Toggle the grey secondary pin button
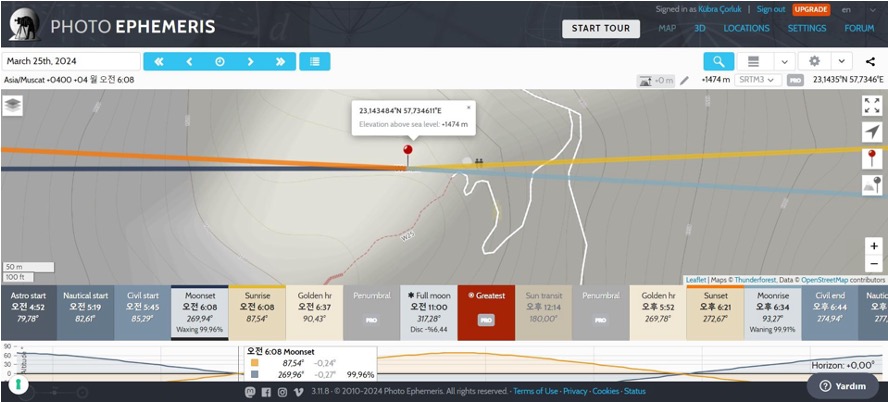 click(x=872, y=185)
